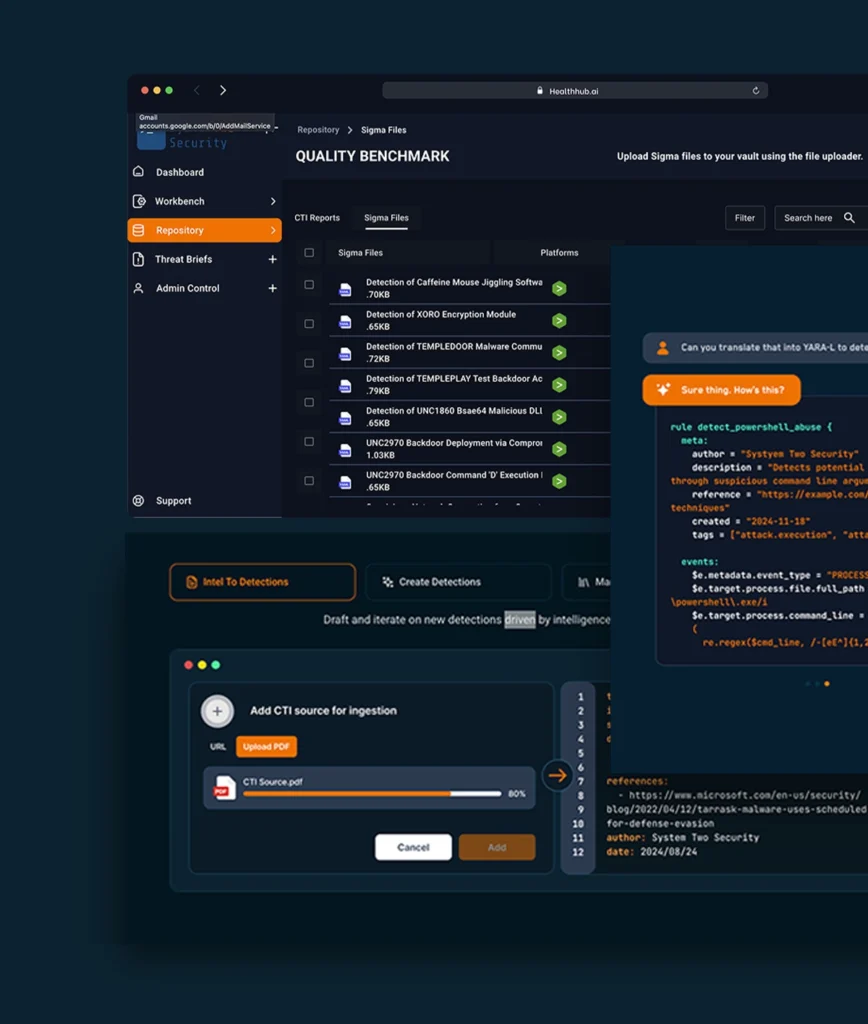Screen dimensions: 868x1024
Task: Reload the page in browser address bar
Action: pos(756,91)
